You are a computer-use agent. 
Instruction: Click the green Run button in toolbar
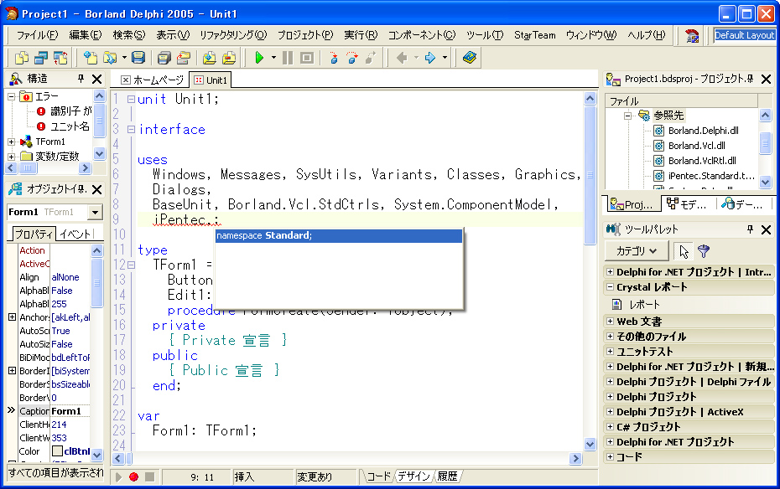pyautogui.click(x=258, y=58)
